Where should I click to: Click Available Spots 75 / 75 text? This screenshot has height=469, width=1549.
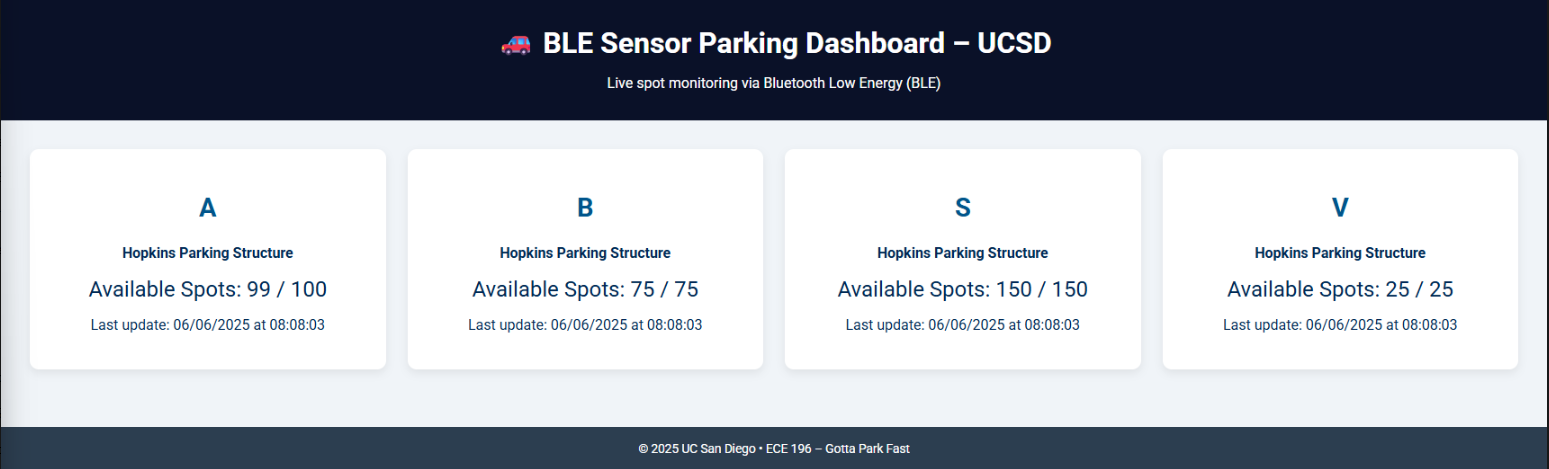point(585,290)
